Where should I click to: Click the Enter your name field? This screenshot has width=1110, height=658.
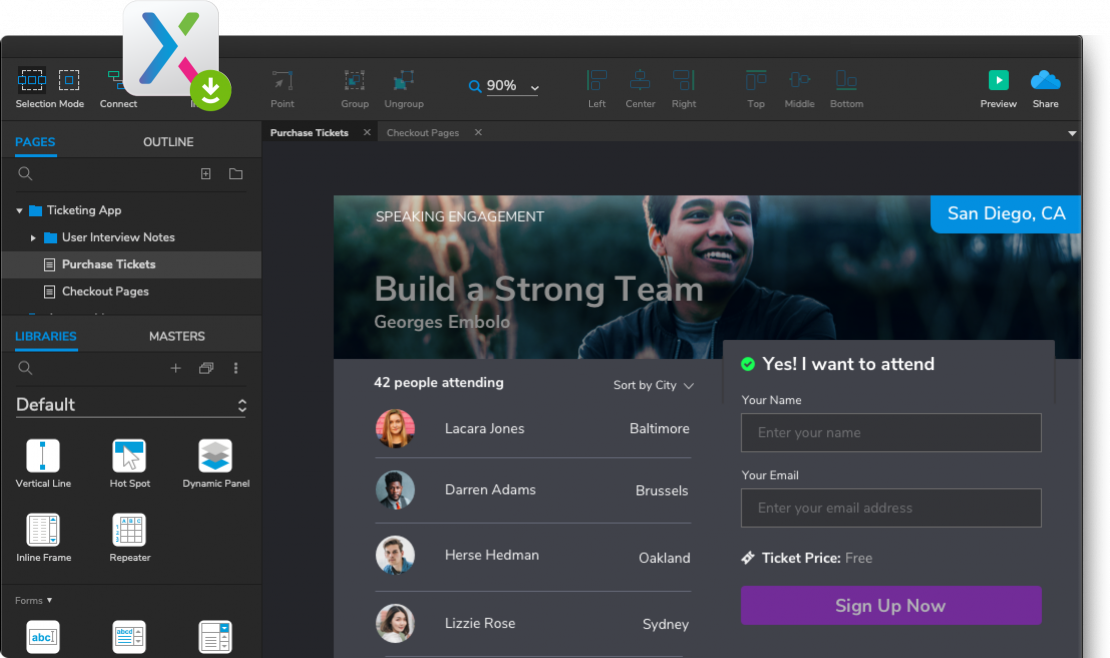click(890, 433)
